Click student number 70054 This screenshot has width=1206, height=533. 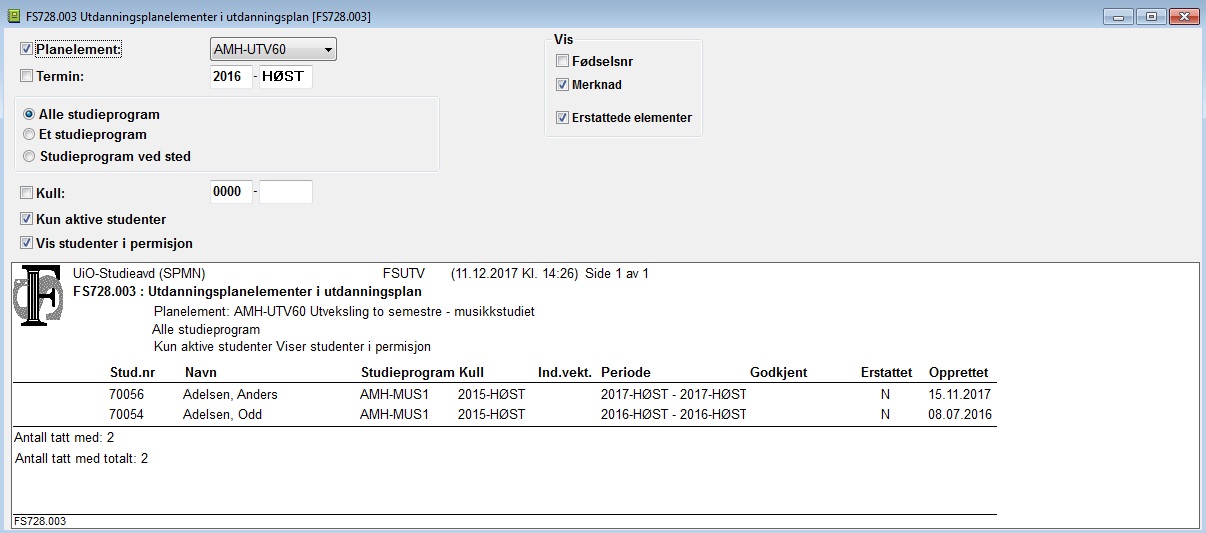[127, 415]
